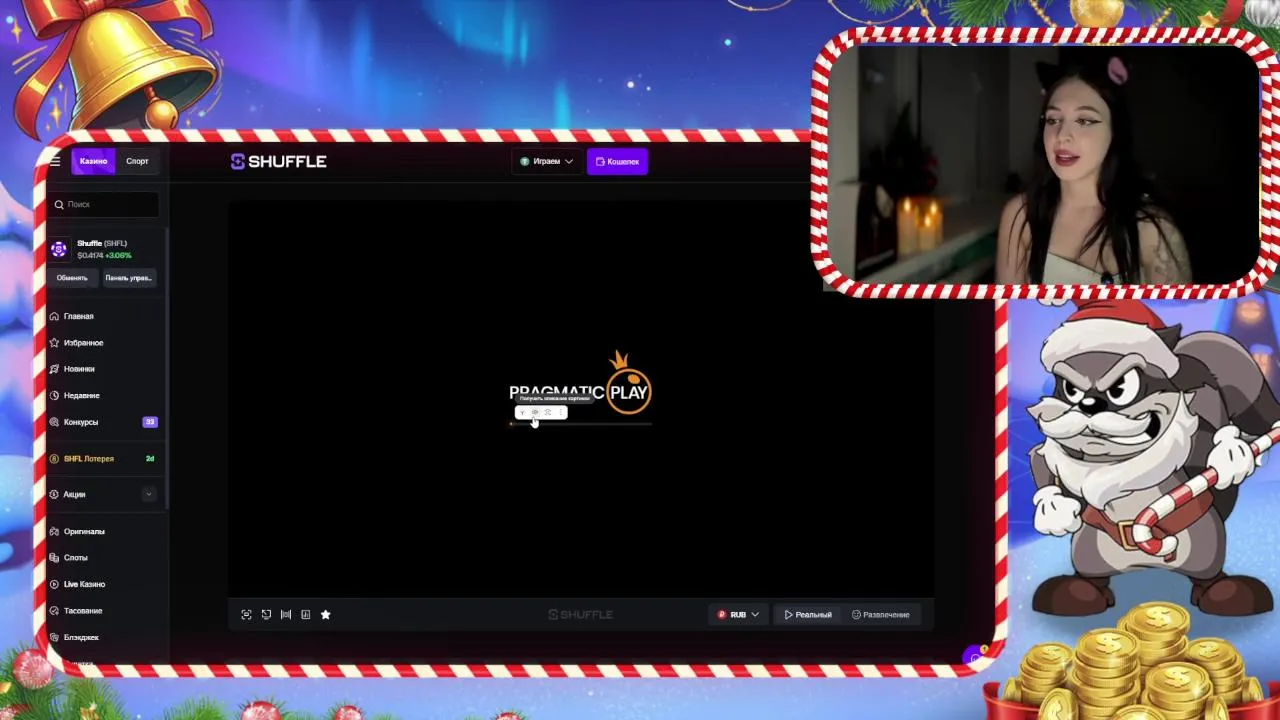1280x720 pixels.
Task: Focus the Поиск search field
Action: [104, 204]
